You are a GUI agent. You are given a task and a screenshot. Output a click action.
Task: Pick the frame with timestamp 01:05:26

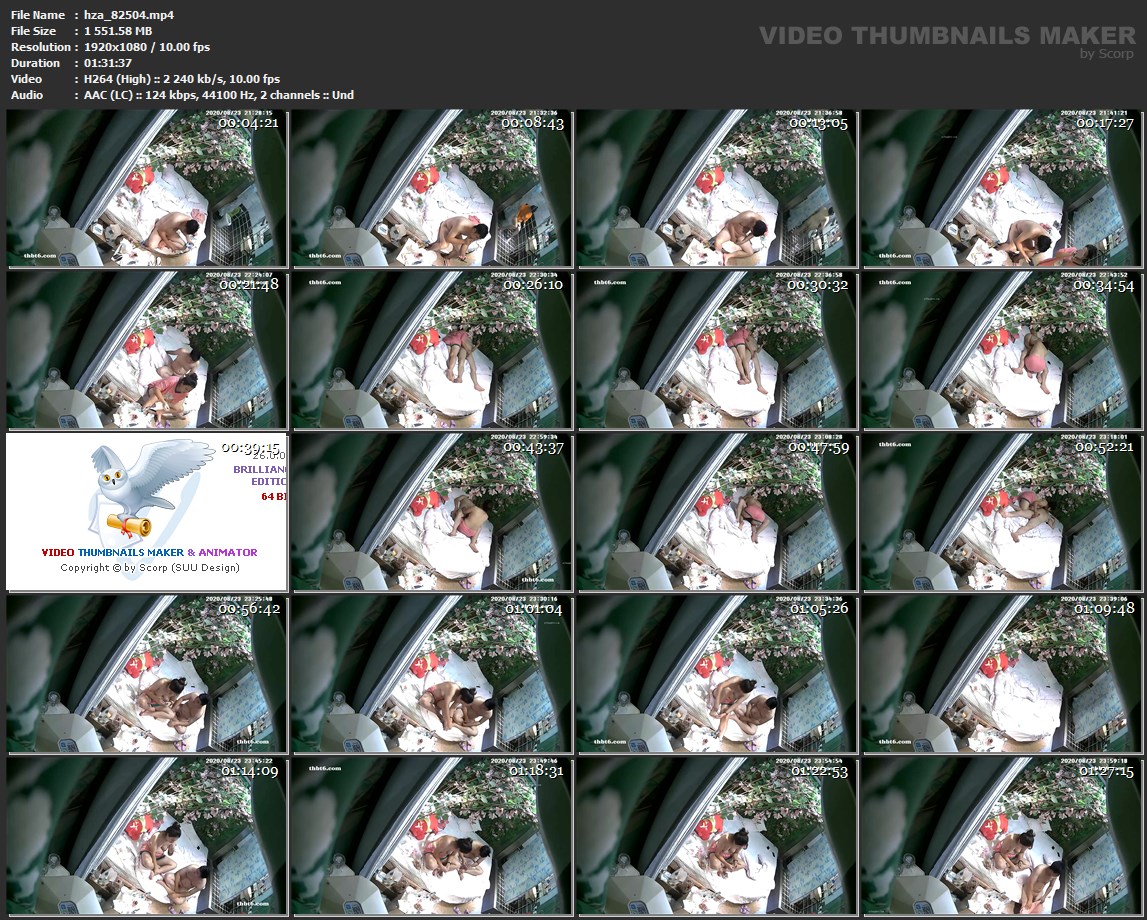[716, 674]
